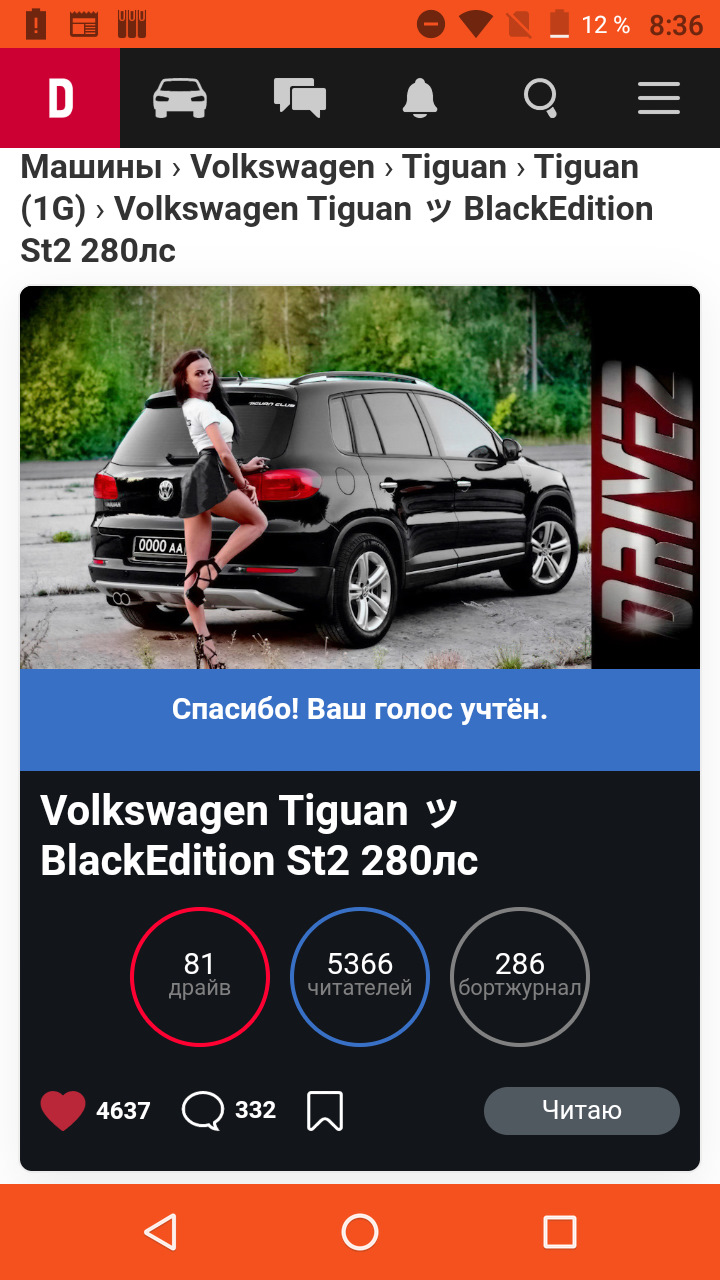This screenshot has width=720, height=1280.
Task: Open the Drive2 home logo
Action: point(60,98)
